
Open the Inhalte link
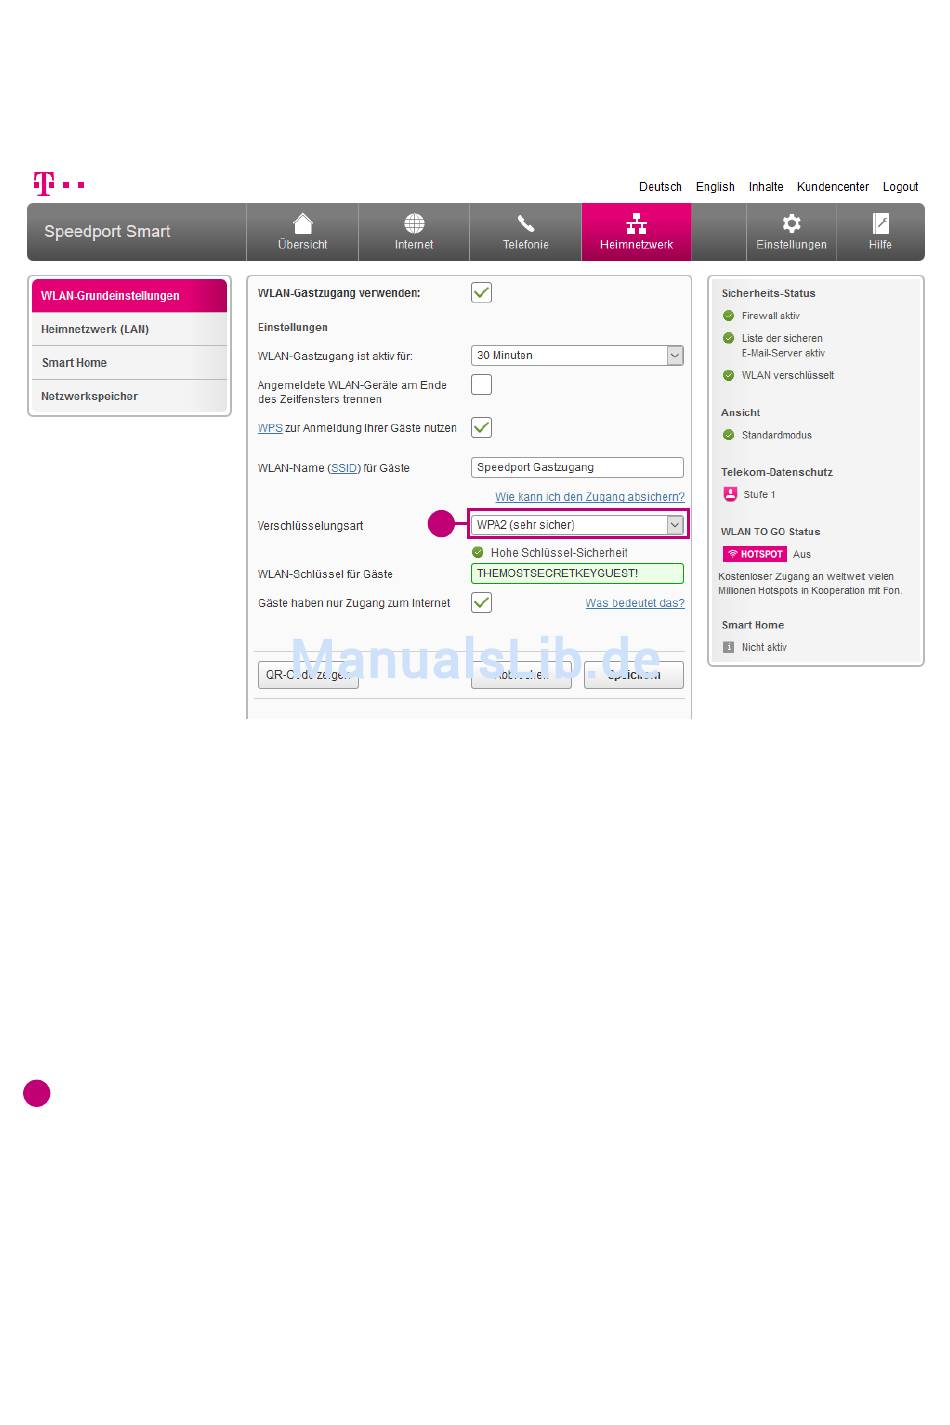coord(766,187)
